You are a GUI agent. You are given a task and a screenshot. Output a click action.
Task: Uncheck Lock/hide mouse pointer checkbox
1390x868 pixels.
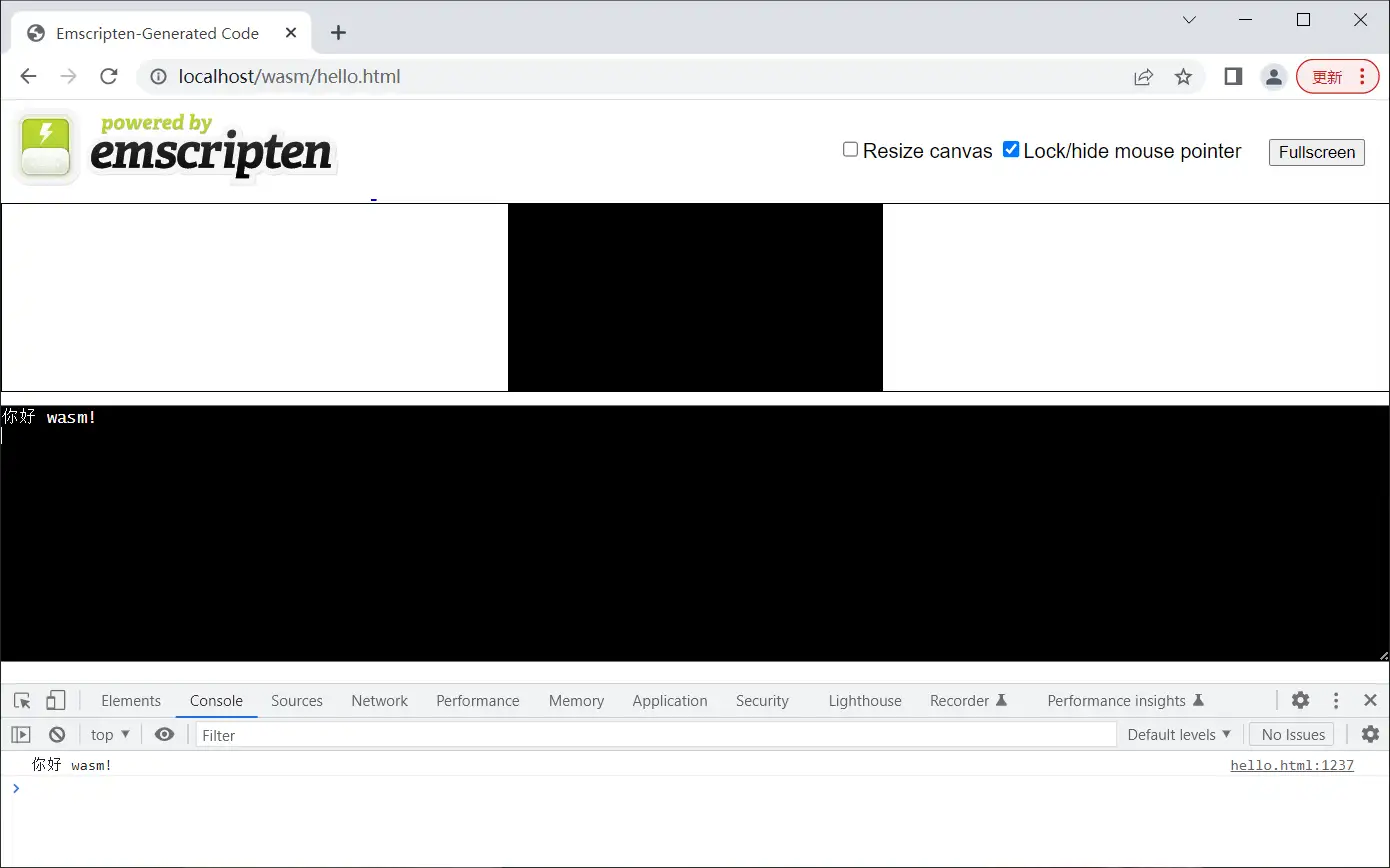(x=1011, y=150)
